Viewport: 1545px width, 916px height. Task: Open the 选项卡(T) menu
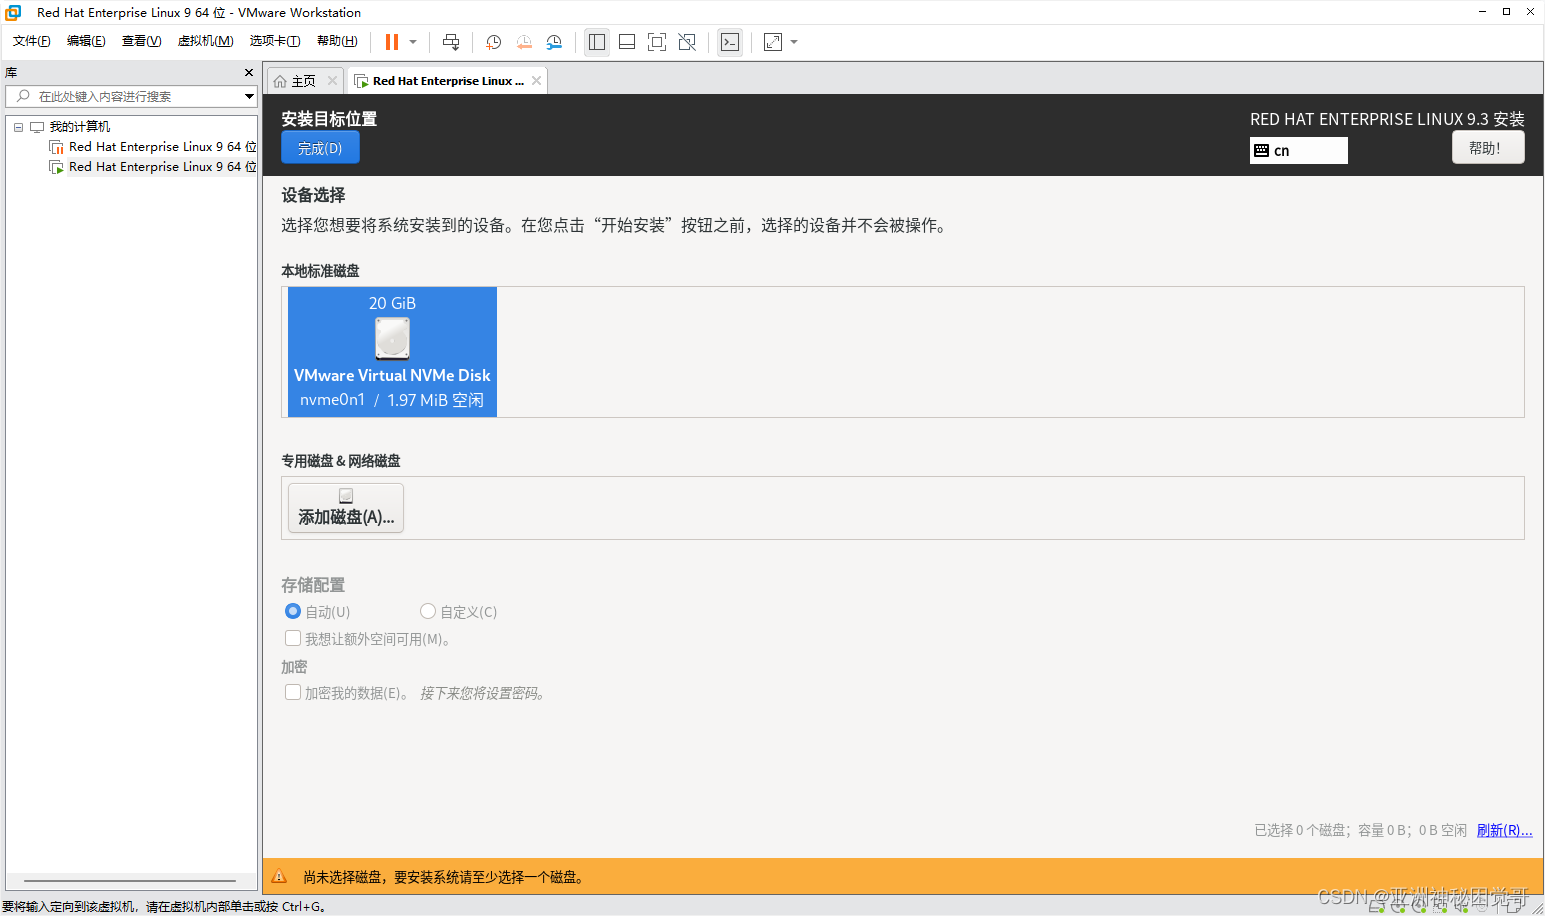pos(275,41)
